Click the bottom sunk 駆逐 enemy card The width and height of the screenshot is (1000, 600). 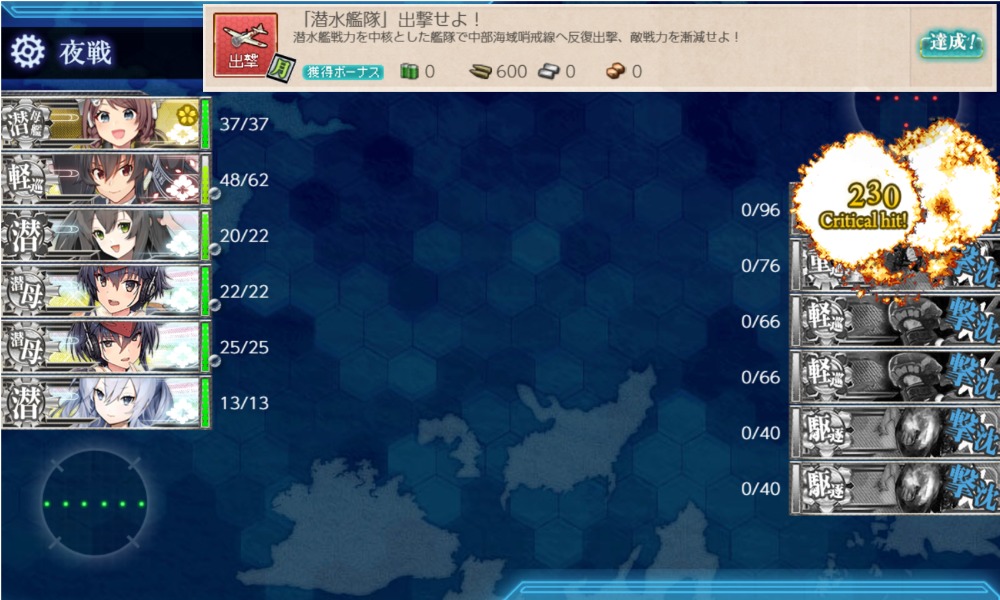coord(895,488)
